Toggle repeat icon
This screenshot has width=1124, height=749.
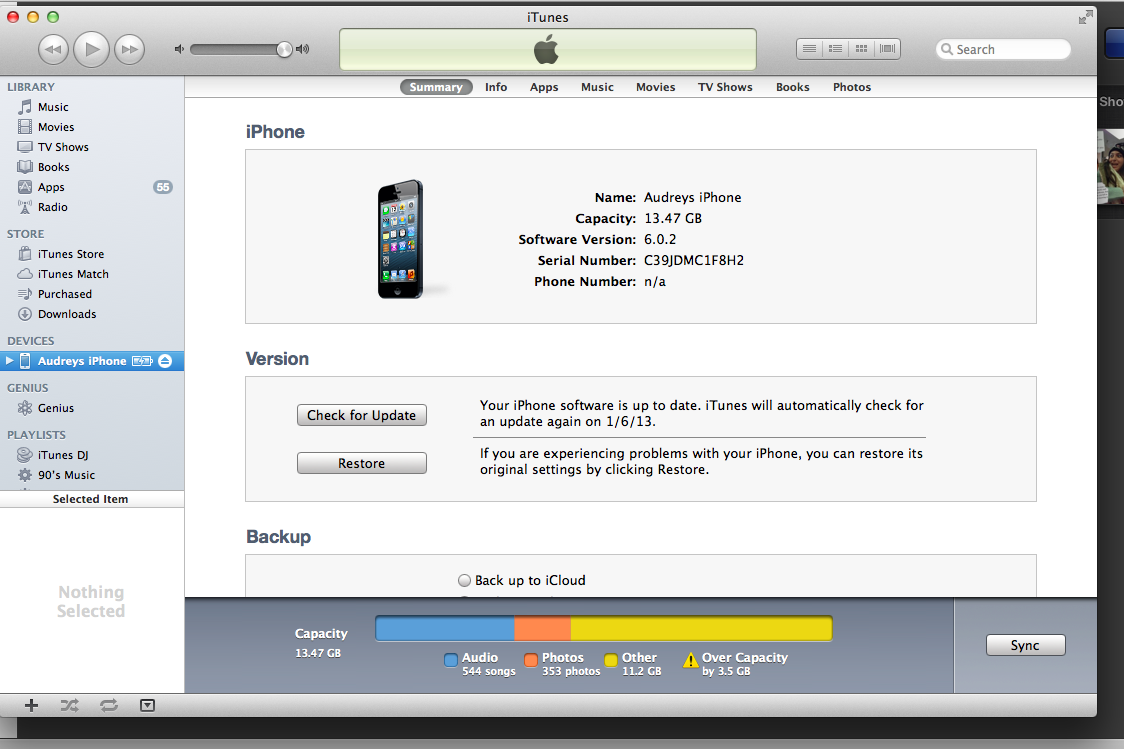[109, 705]
